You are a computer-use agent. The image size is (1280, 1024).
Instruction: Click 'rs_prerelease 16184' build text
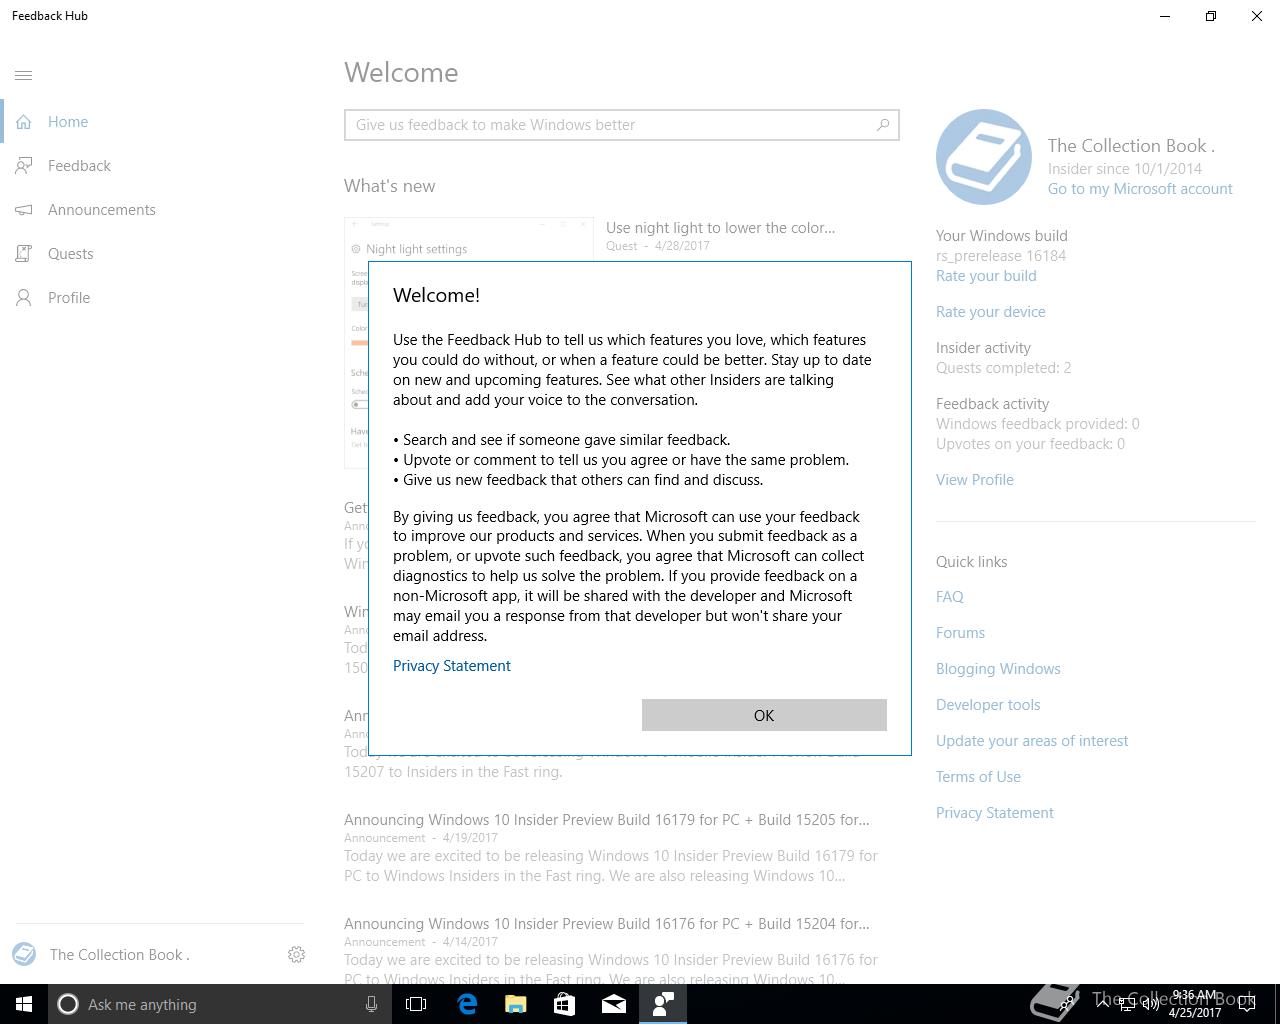(1001, 256)
